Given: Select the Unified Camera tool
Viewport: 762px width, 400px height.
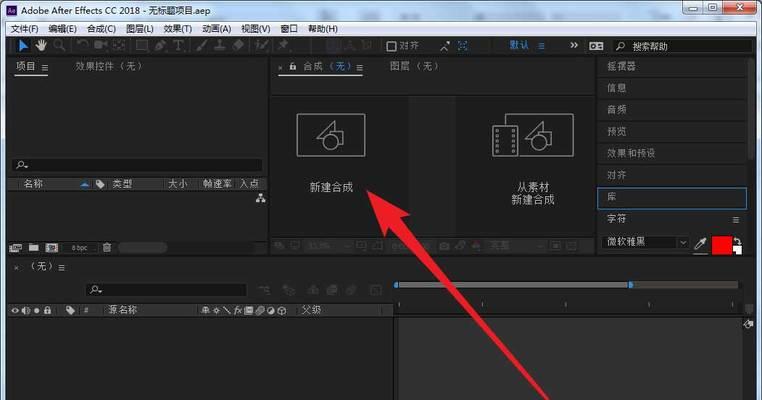Looking at the screenshot, I should pos(101,46).
